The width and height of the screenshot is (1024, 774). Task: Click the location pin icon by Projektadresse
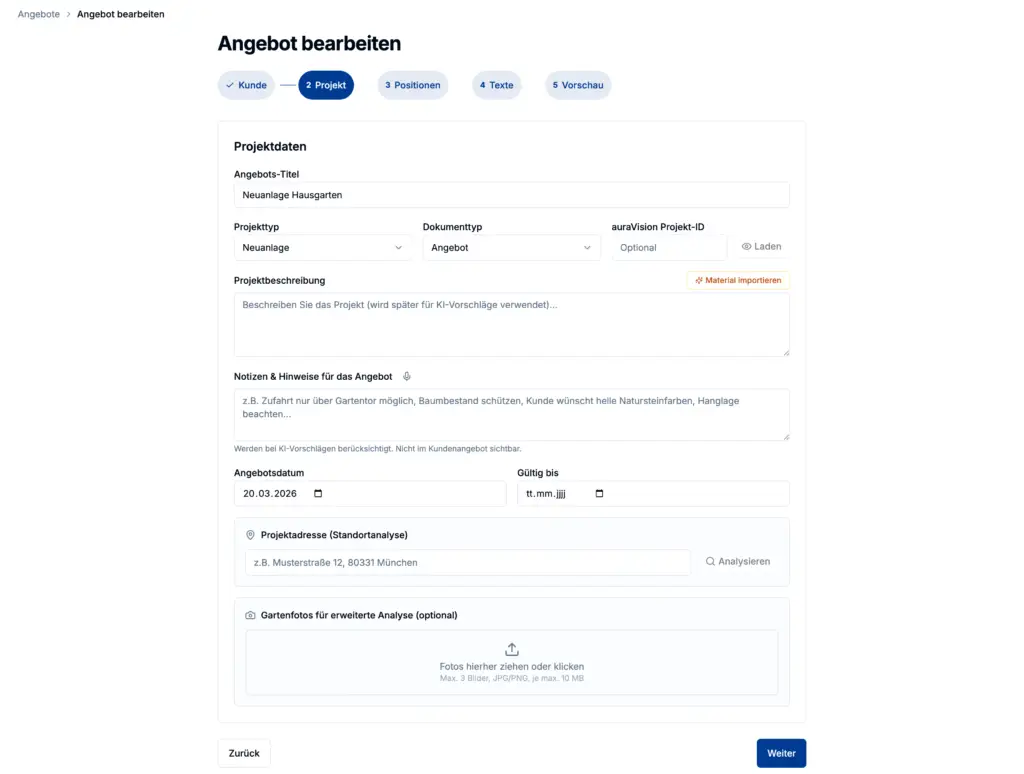pyautogui.click(x=250, y=535)
